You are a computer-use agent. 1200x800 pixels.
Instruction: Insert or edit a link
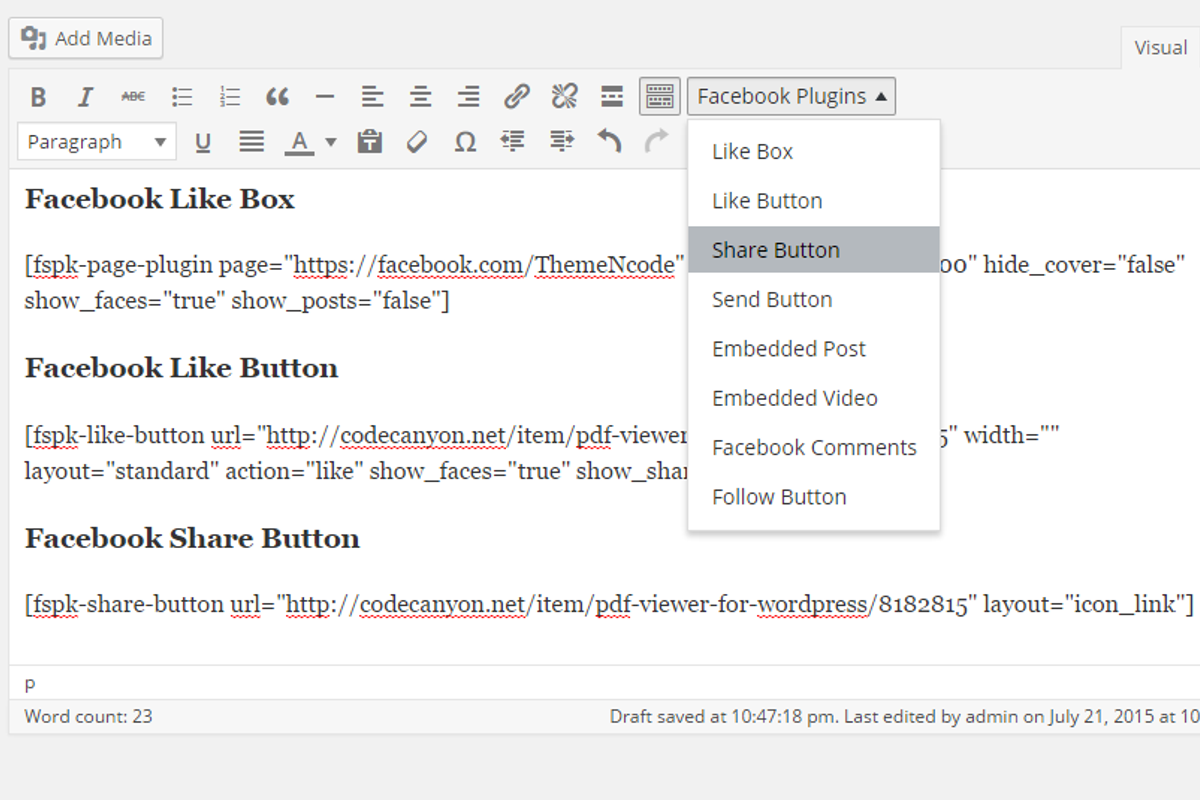tap(516, 96)
